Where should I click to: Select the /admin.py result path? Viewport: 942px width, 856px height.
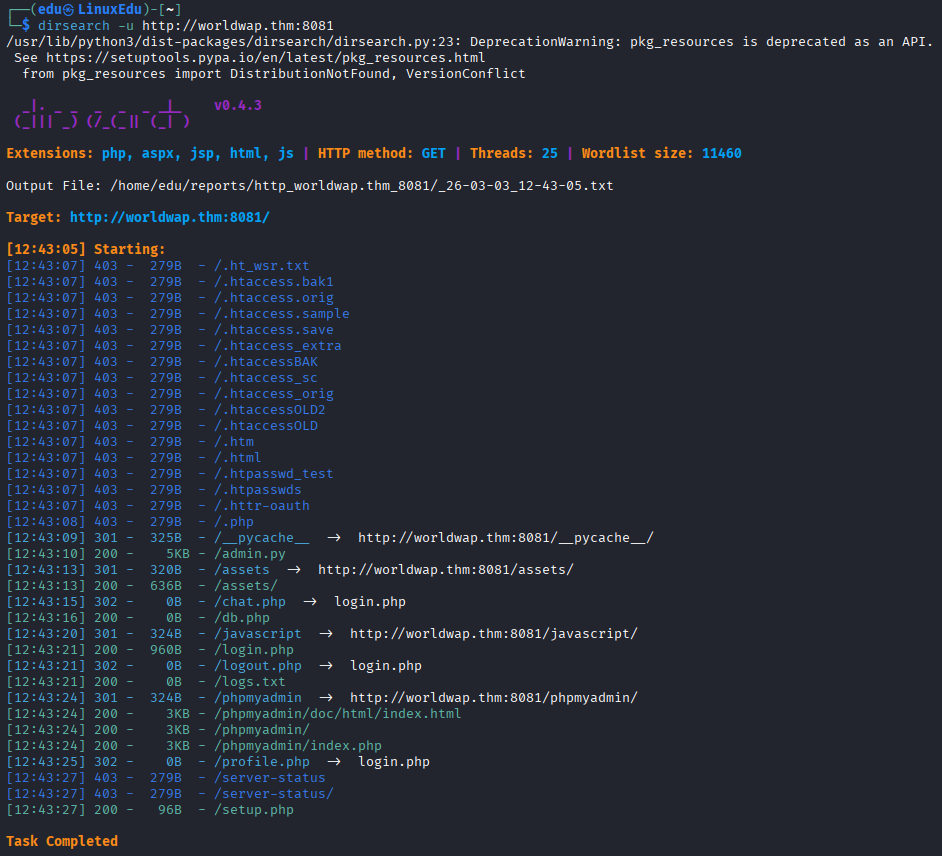tap(250, 554)
